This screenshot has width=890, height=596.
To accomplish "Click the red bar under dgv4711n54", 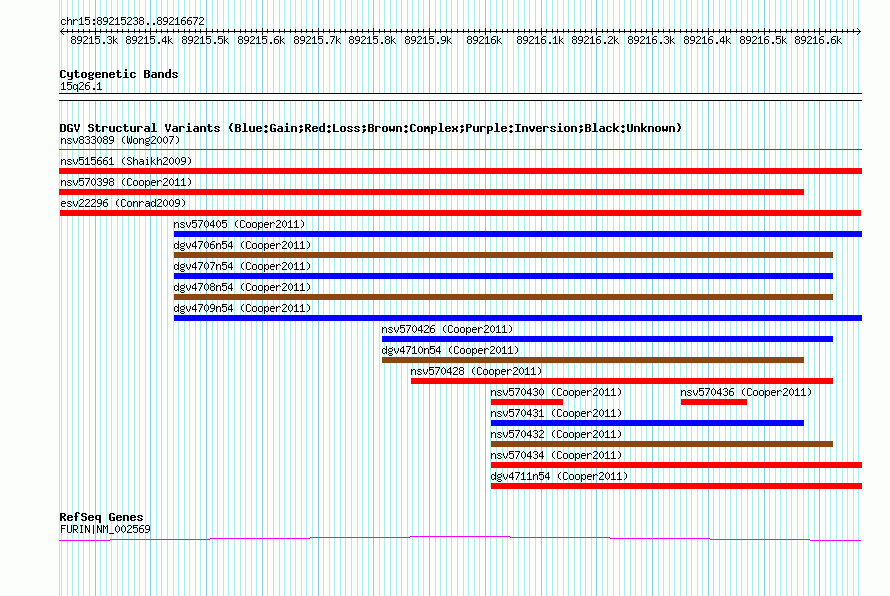I will (x=676, y=486).
